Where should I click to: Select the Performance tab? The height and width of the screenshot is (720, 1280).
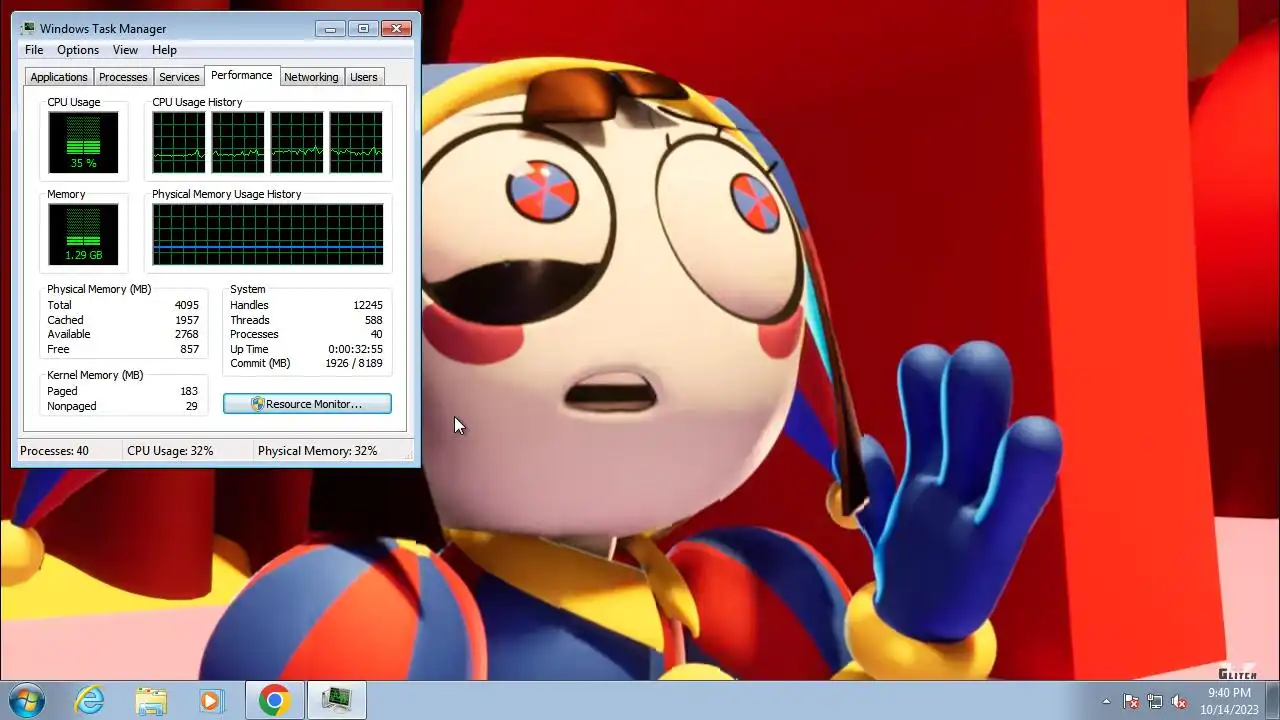241,75
